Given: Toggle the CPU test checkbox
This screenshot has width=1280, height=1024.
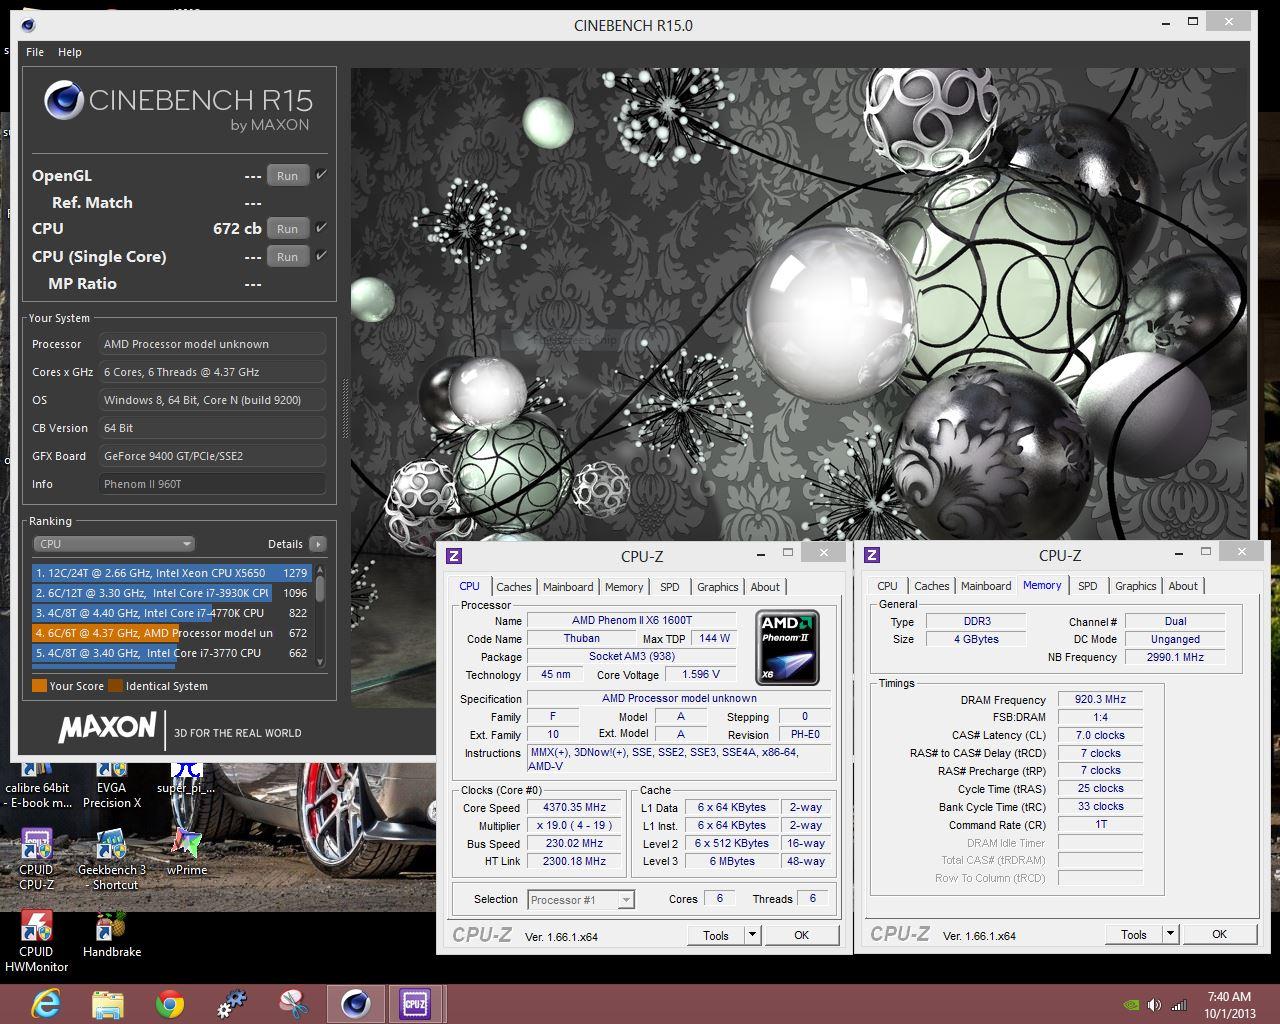Looking at the screenshot, I should click(x=321, y=228).
